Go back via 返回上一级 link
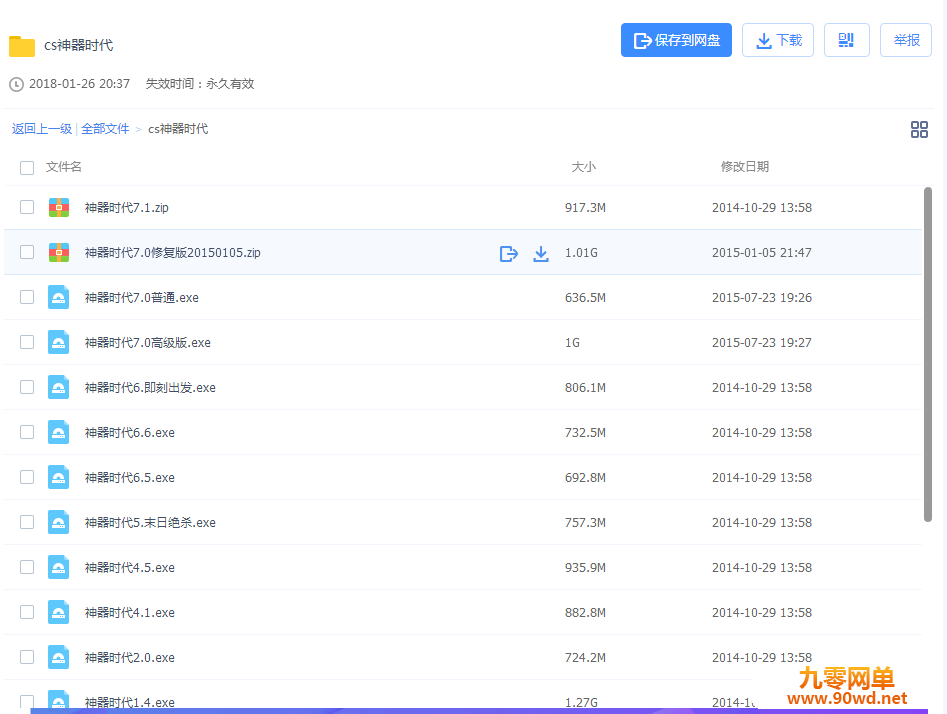This screenshot has width=947, height=714. (x=42, y=129)
